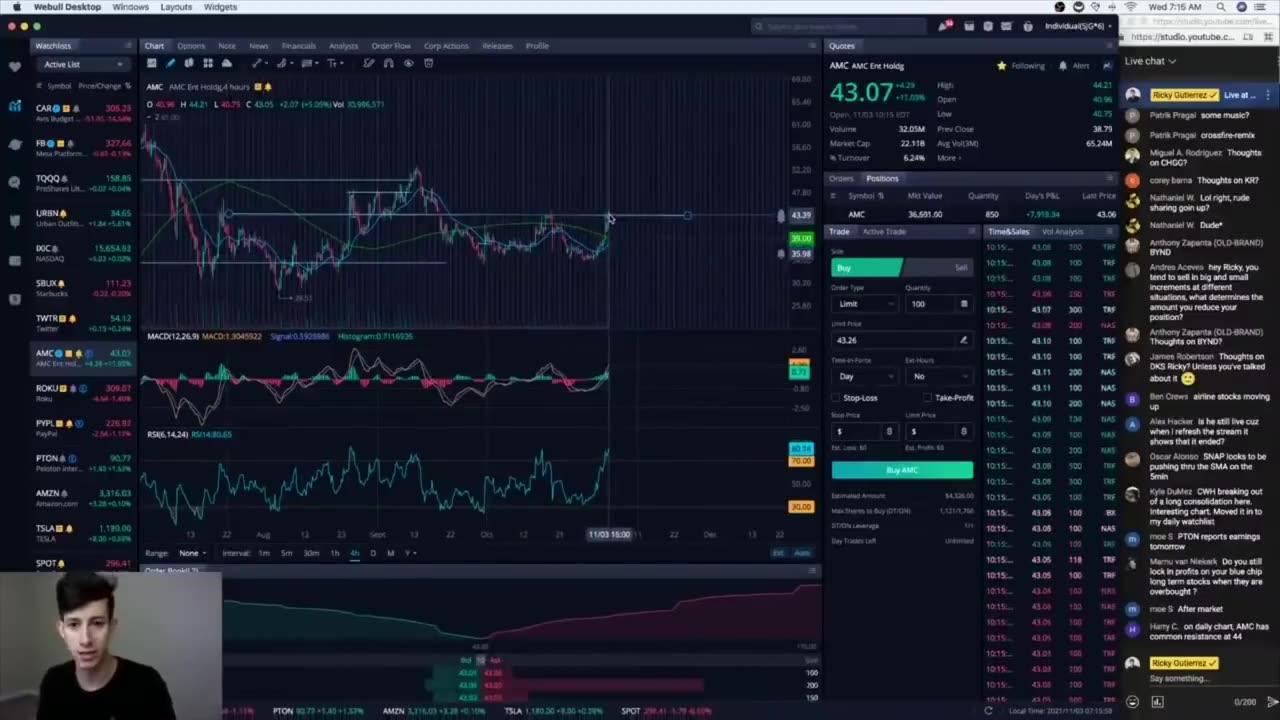Open the Orders tab

(841, 178)
